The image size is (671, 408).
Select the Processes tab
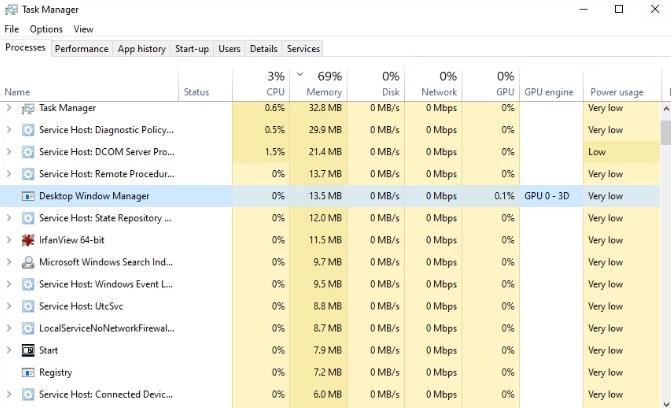(x=25, y=48)
